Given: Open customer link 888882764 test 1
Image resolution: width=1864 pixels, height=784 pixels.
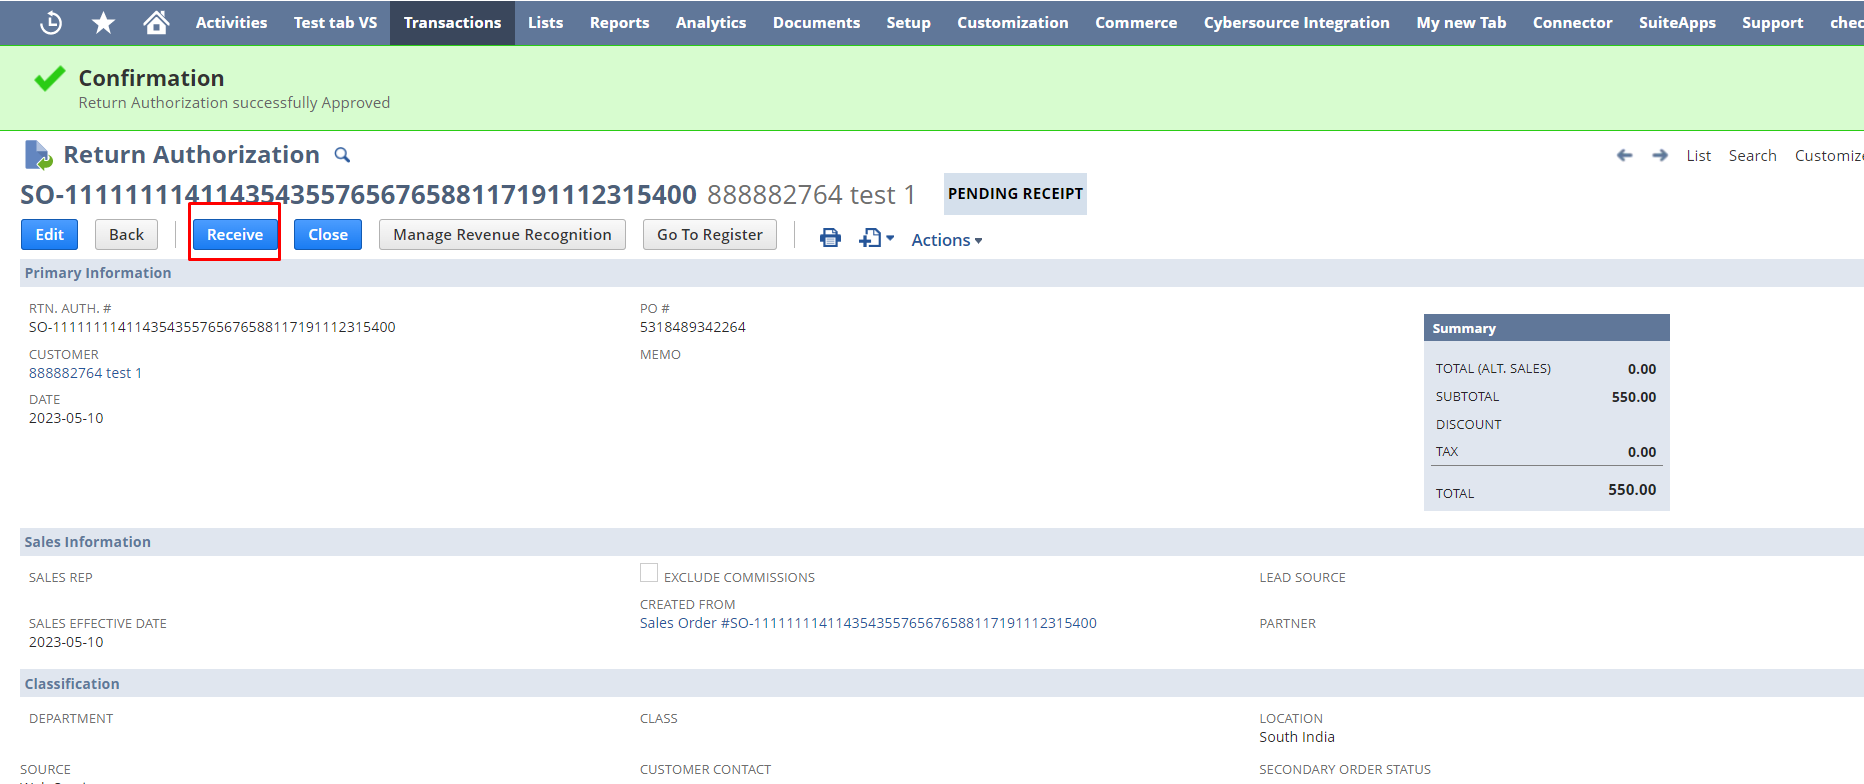Looking at the screenshot, I should pos(85,373).
